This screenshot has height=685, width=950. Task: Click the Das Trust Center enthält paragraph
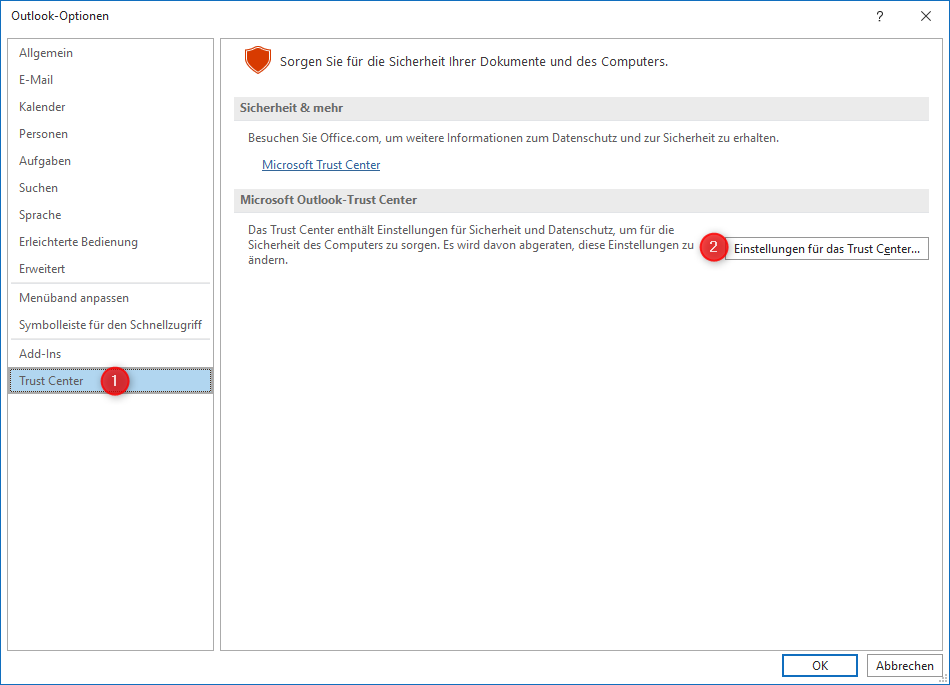(471, 245)
